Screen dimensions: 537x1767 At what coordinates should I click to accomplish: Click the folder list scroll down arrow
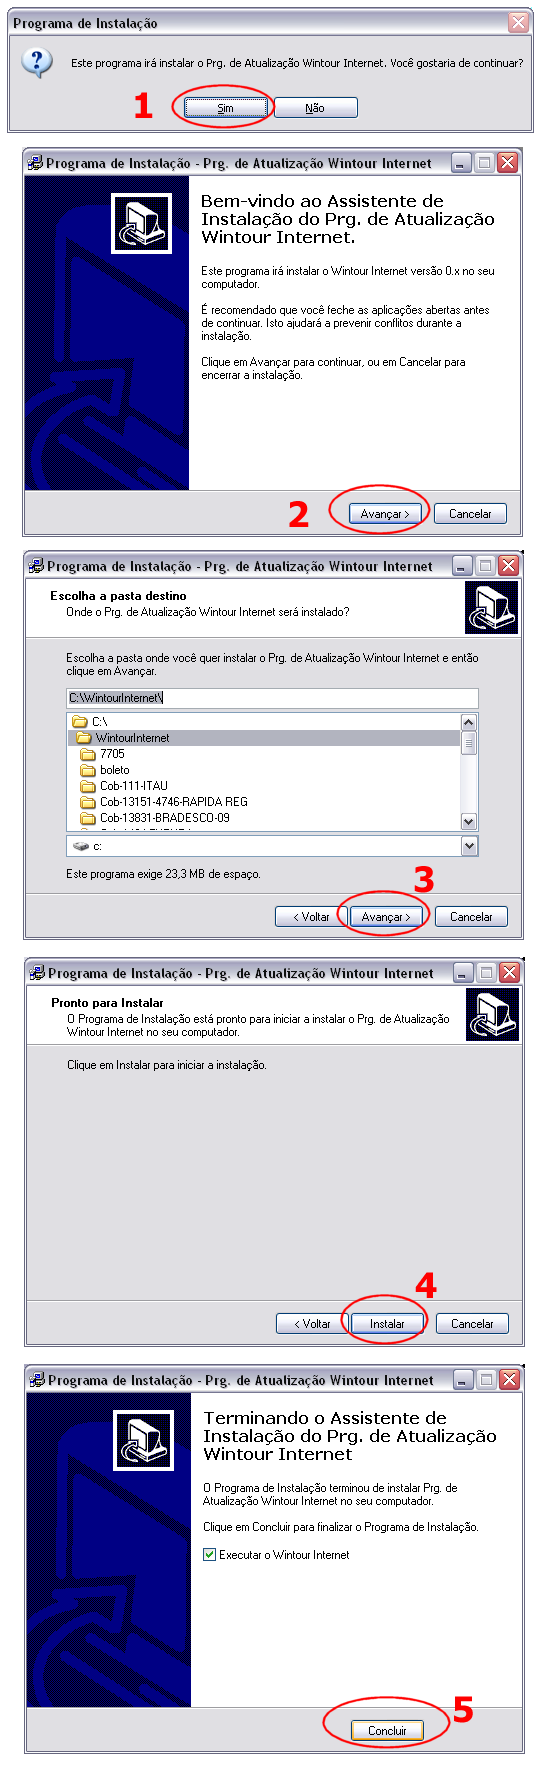pos(468,821)
